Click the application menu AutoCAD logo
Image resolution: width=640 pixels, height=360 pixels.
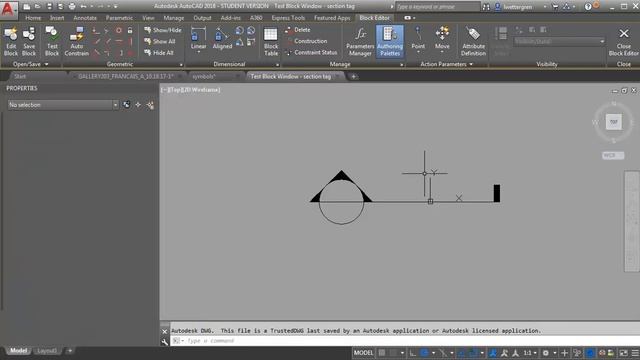pyautogui.click(x=8, y=9)
